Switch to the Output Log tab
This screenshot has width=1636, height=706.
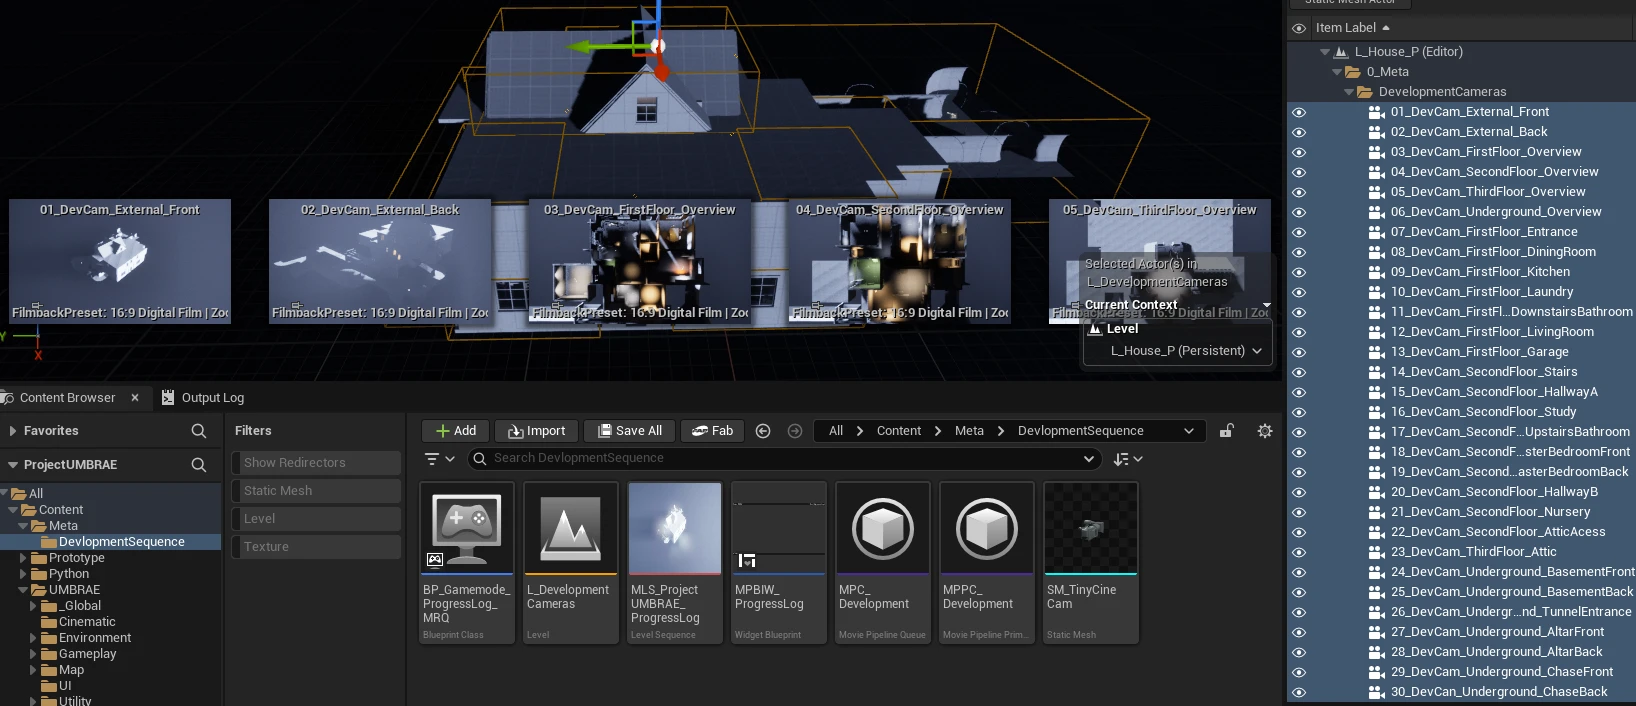click(x=203, y=398)
